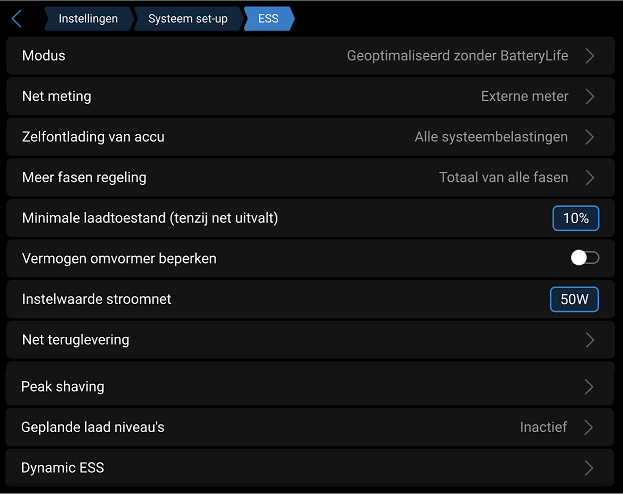Open Geoptimaliseerd zonder BatteryLife mode selection
The width and height of the screenshot is (623, 494).
(x=457, y=56)
